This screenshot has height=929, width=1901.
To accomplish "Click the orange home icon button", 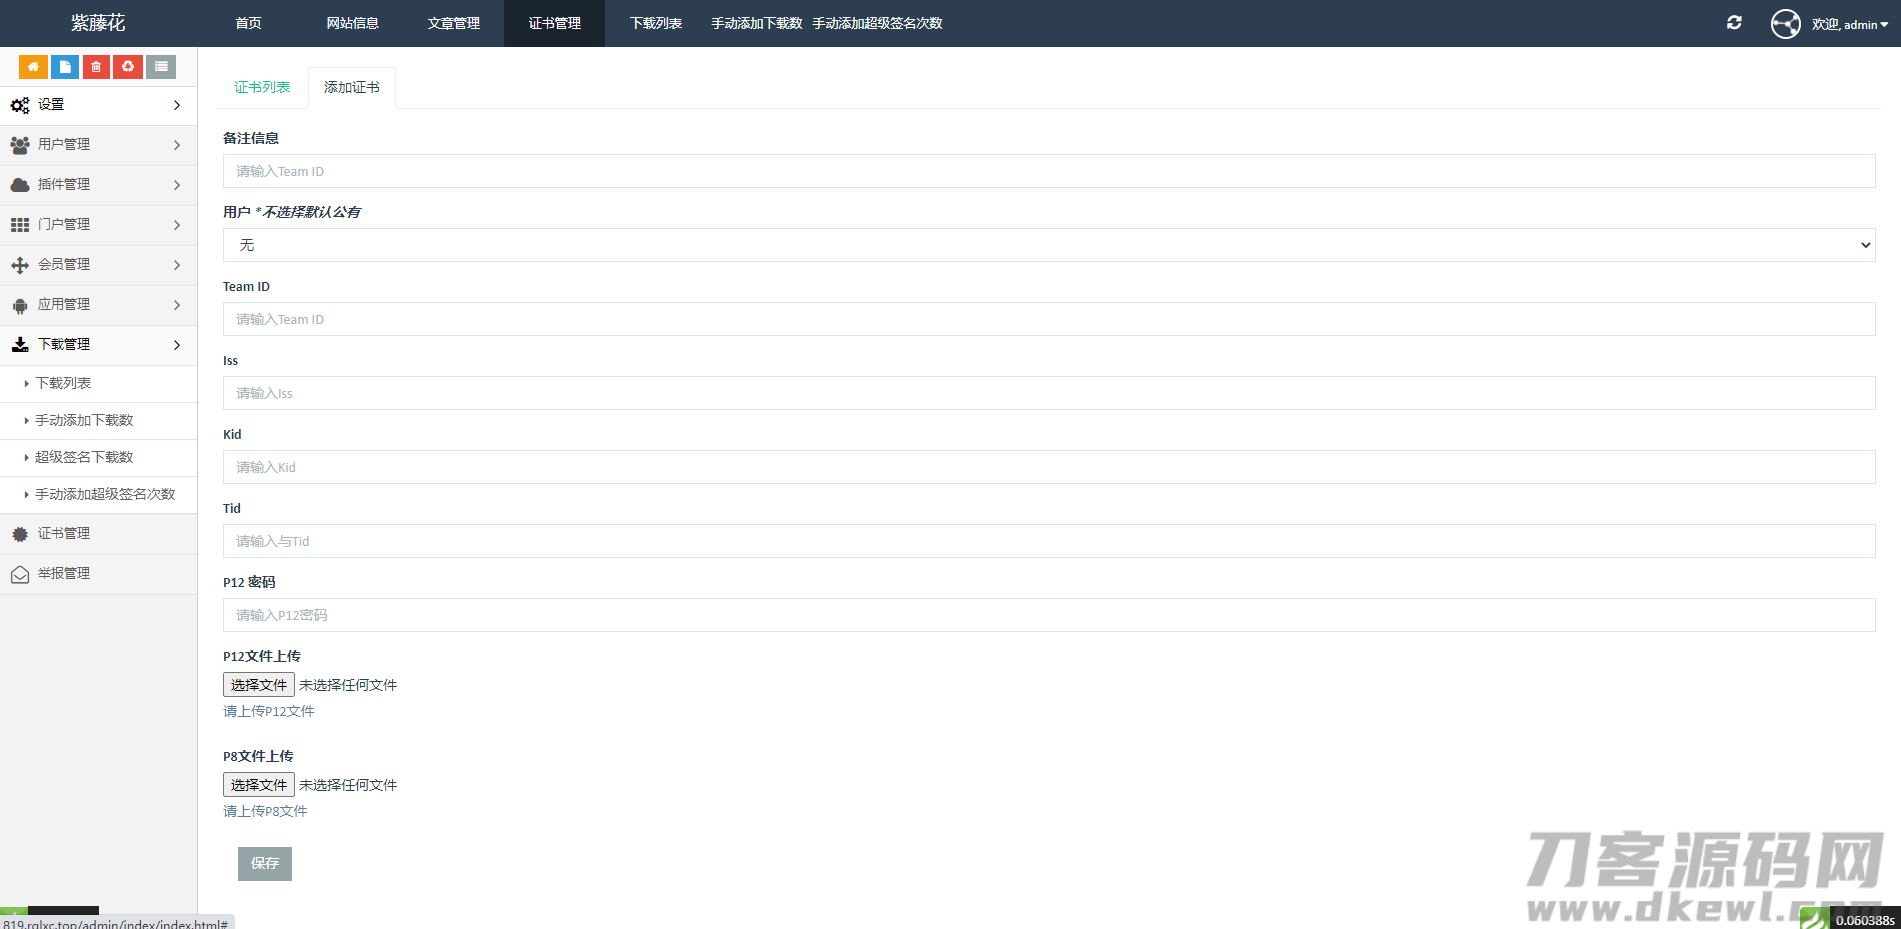I will pos(33,67).
